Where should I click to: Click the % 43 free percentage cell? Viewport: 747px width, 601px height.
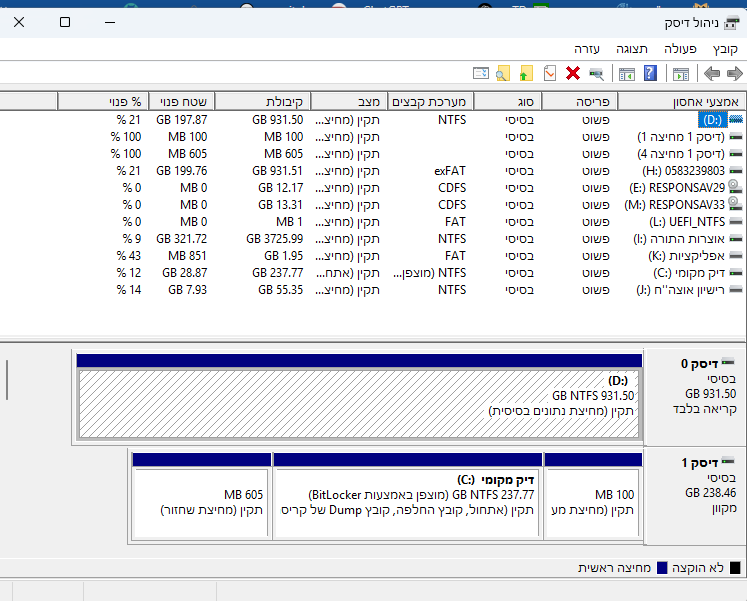coord(129,256)
